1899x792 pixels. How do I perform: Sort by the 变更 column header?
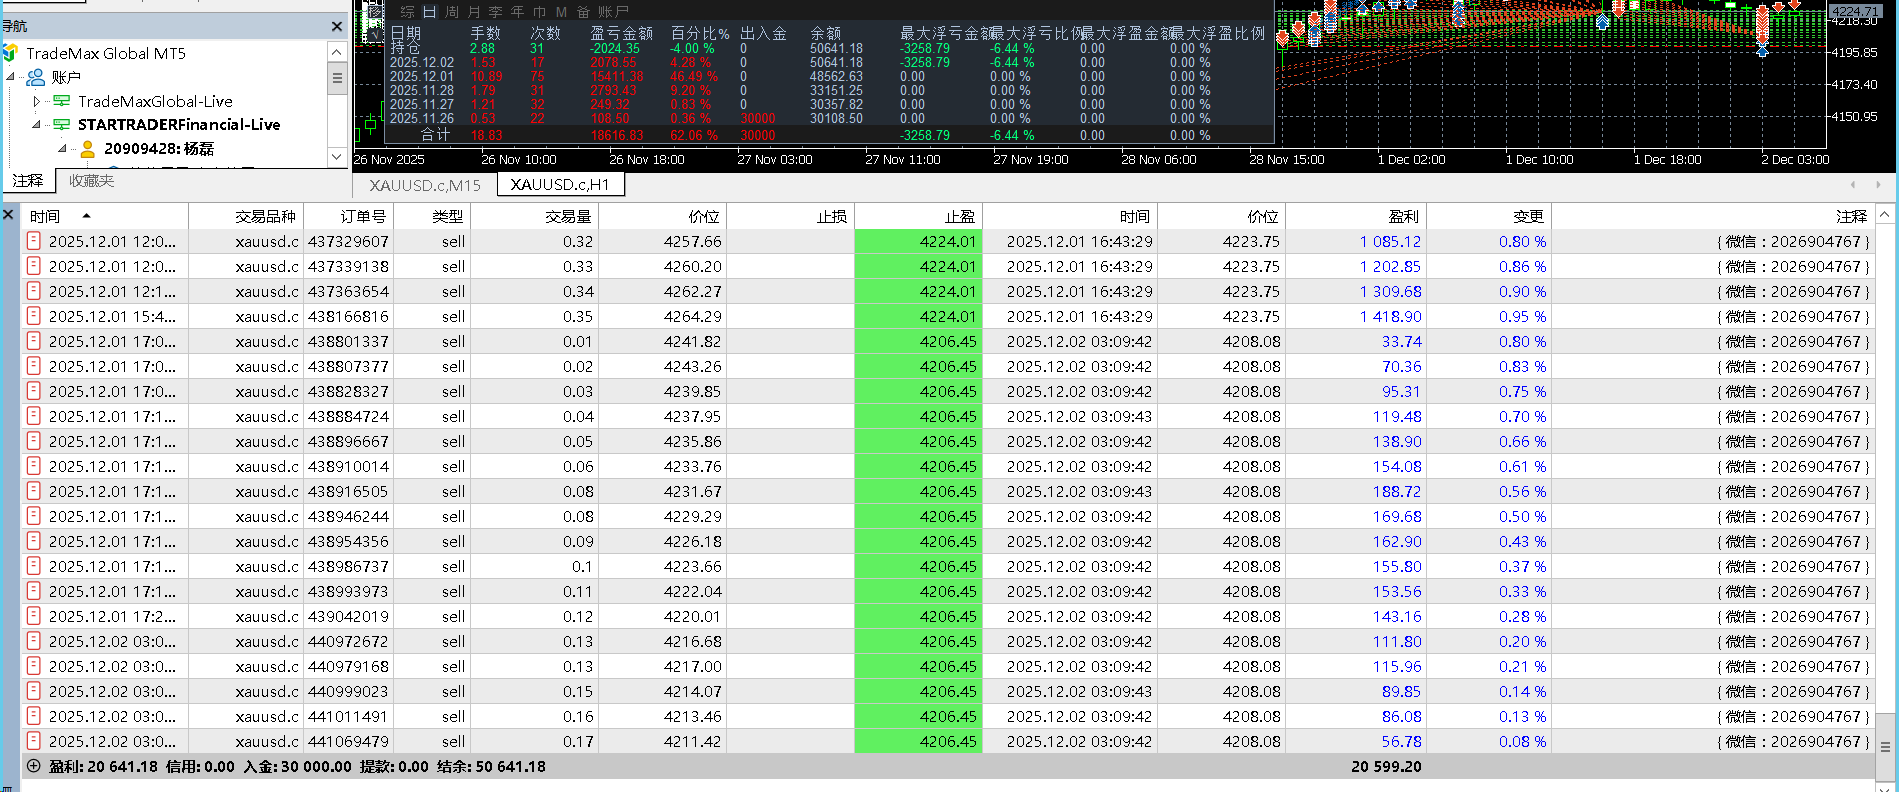pyautogui.click(x=1488, y=216)
